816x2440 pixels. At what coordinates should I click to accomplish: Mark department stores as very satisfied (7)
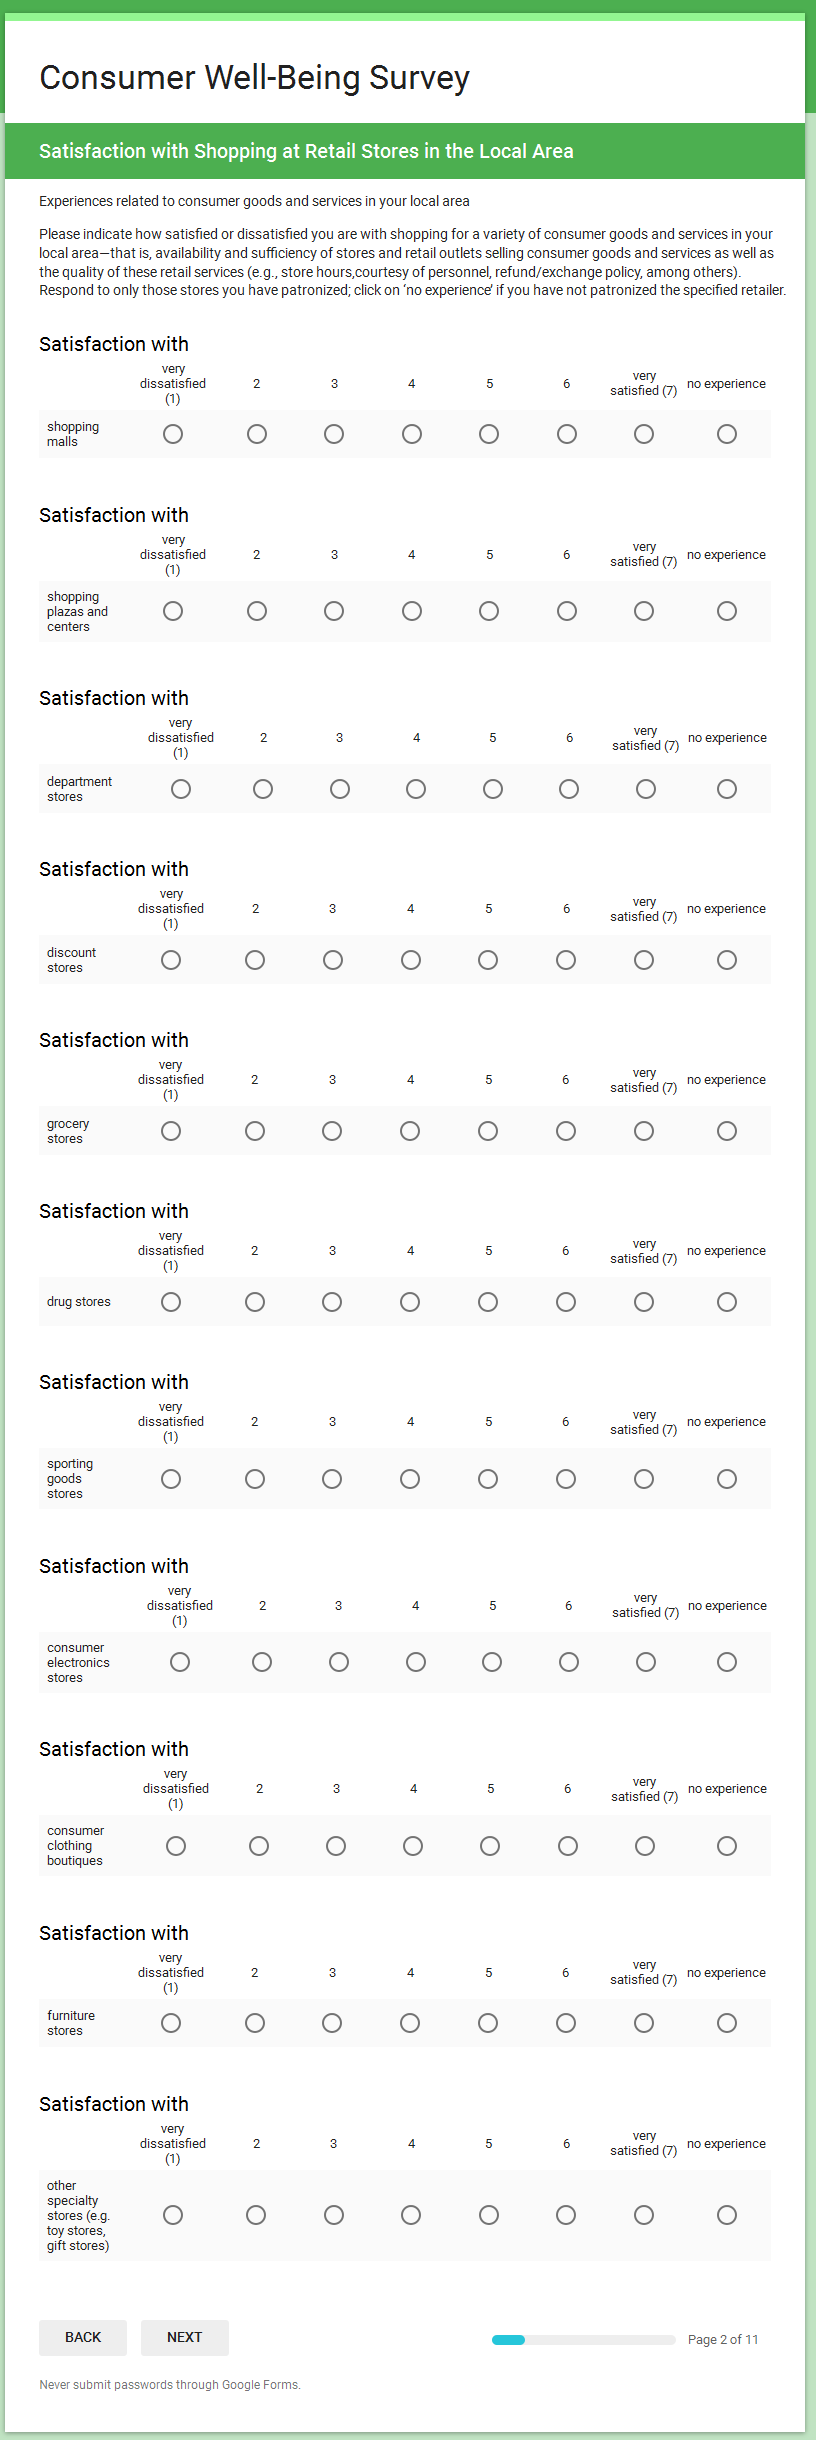click(x=646, y=789)
